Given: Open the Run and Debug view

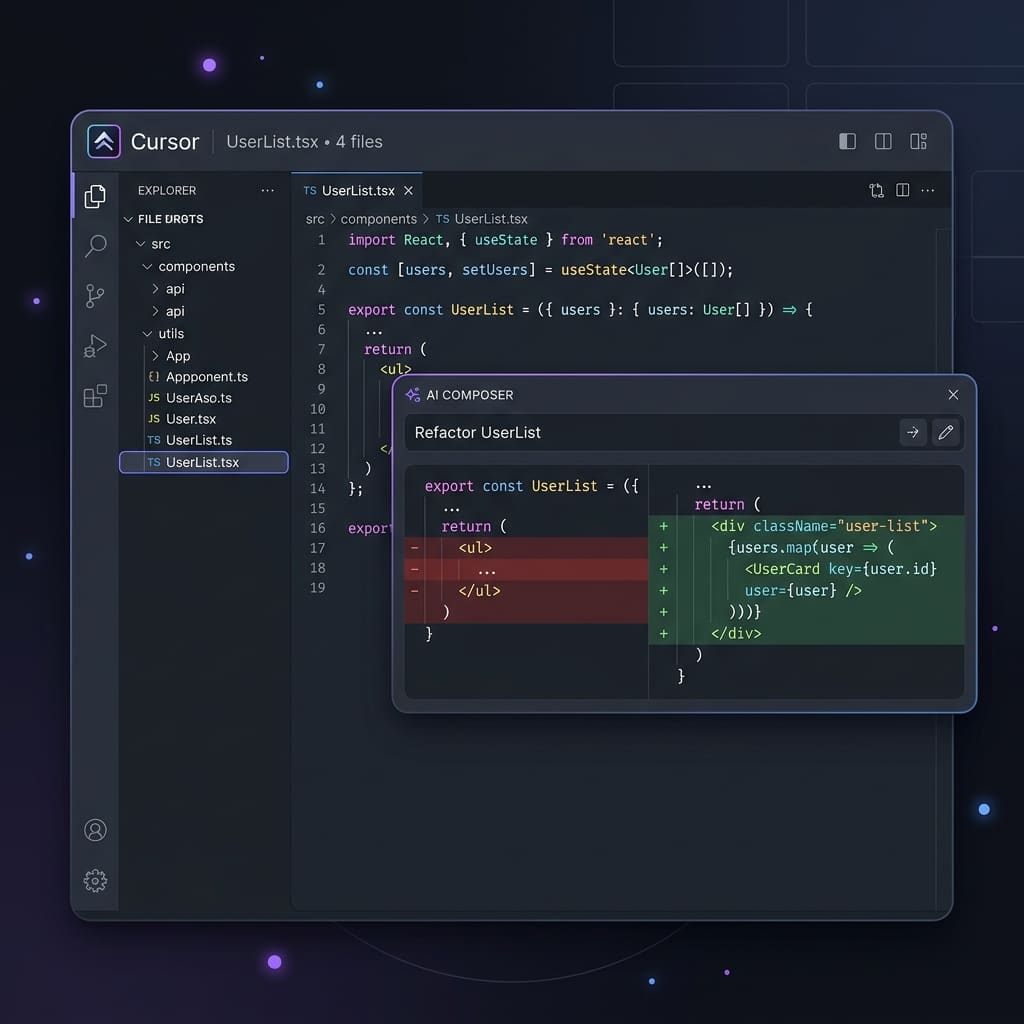Looking at the screenshot, I should (95, 345).
